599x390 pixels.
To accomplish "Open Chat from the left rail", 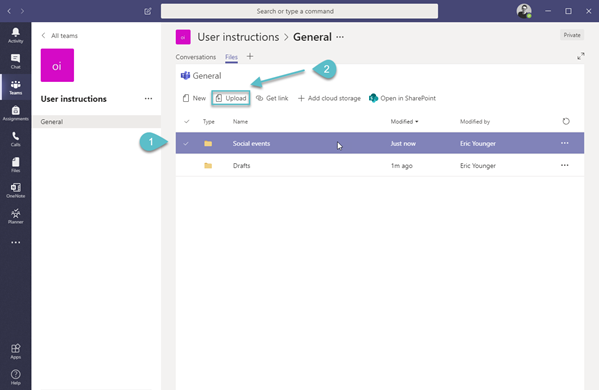I will tap(15, 61).
